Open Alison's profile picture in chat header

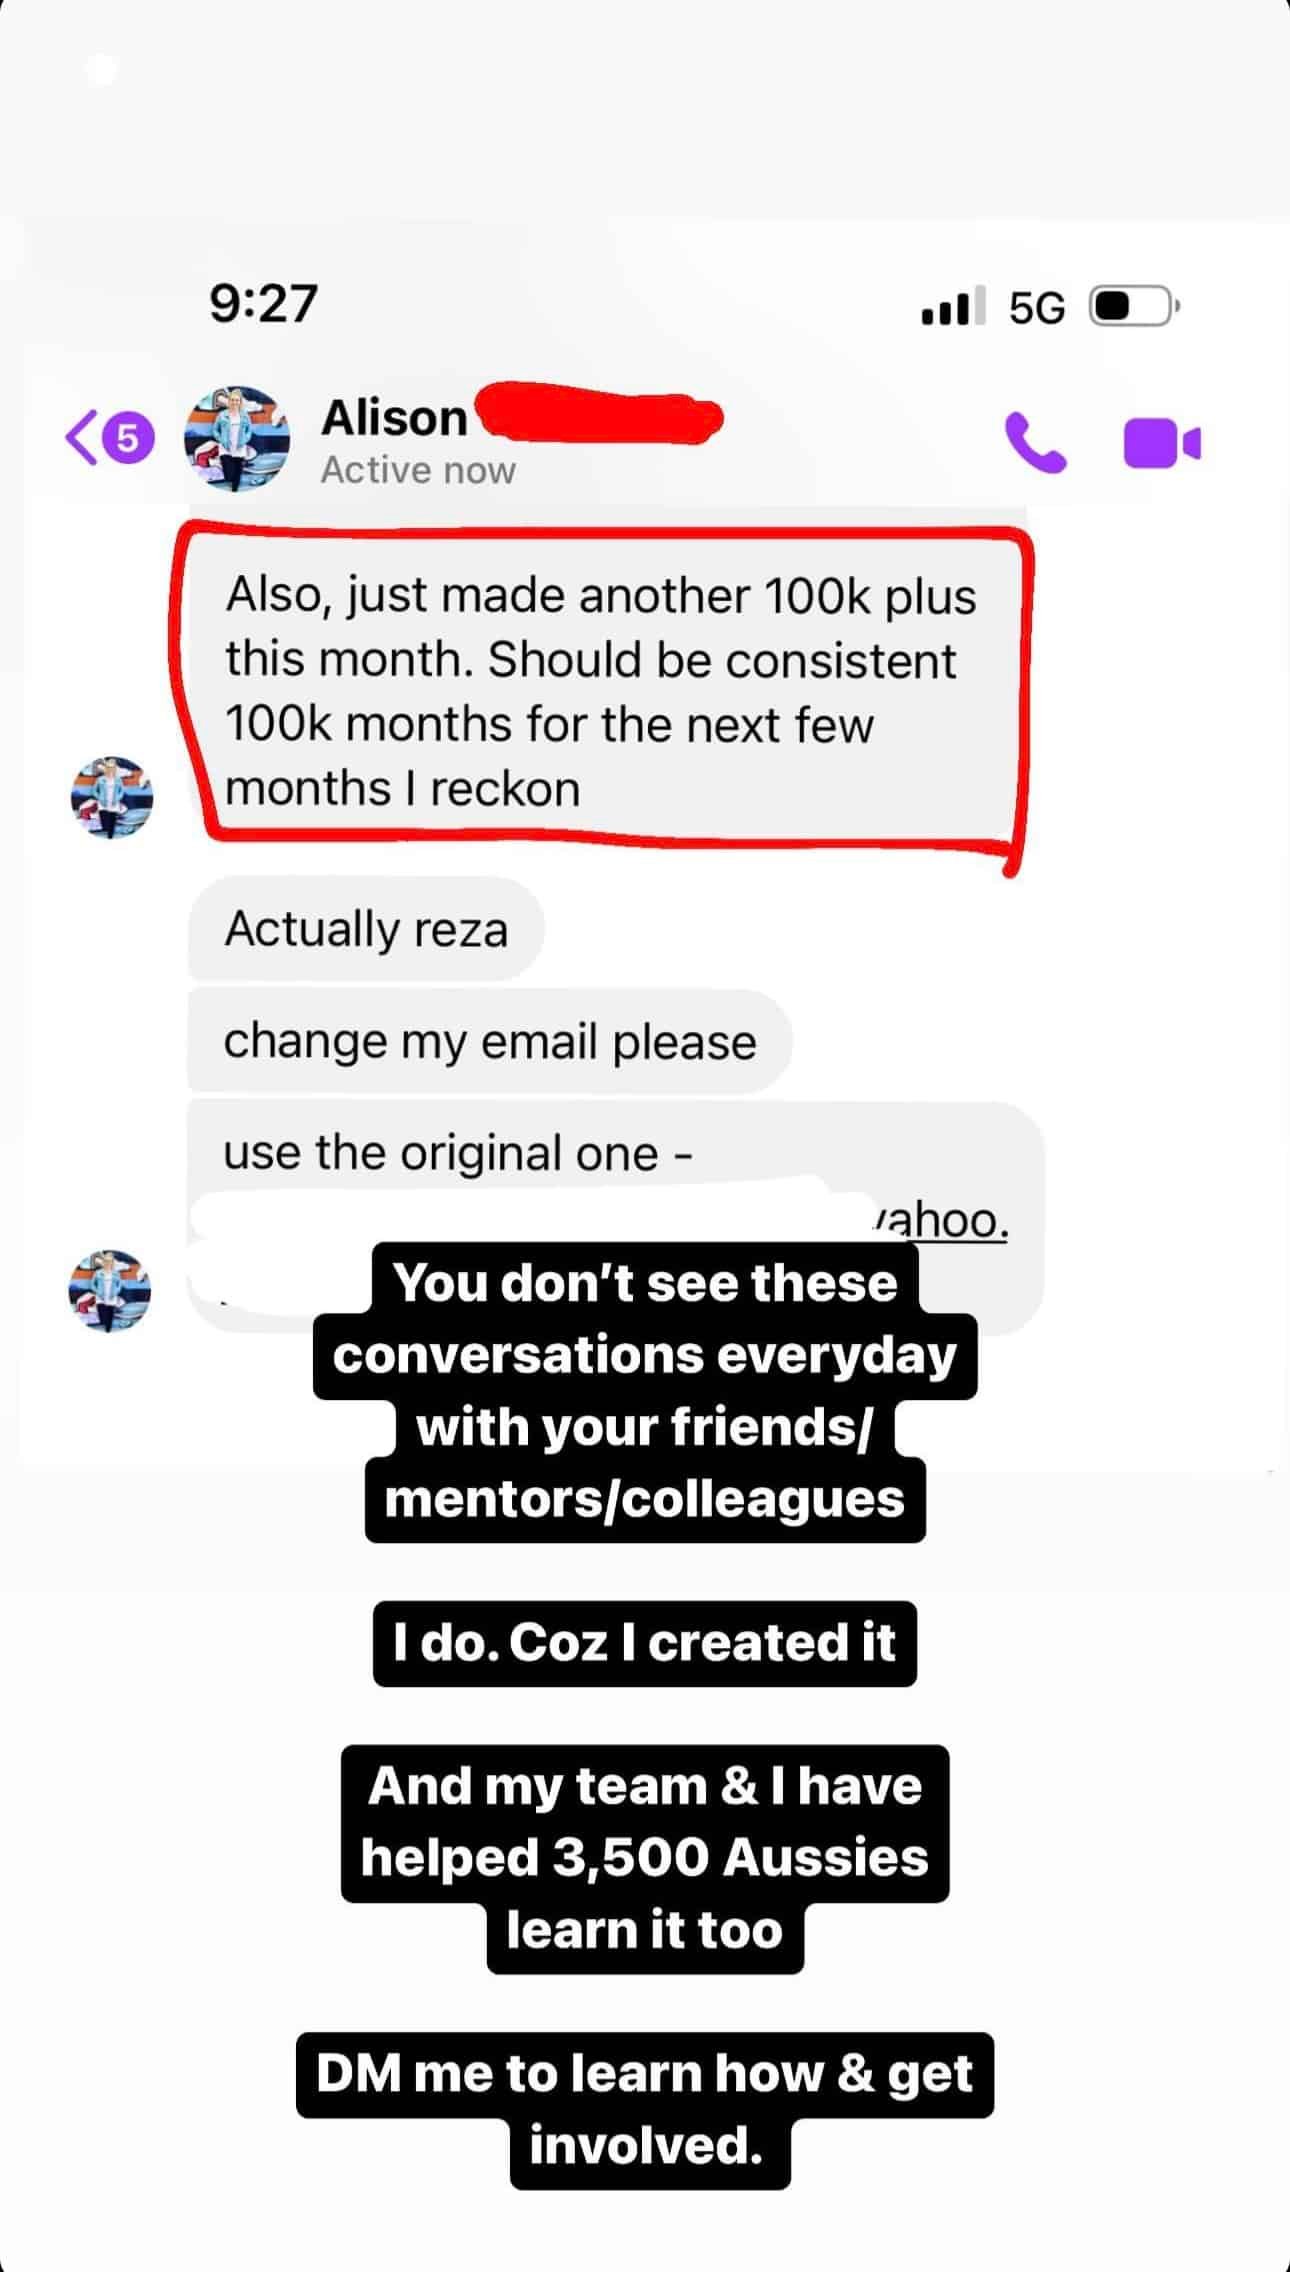pos(237,439)
